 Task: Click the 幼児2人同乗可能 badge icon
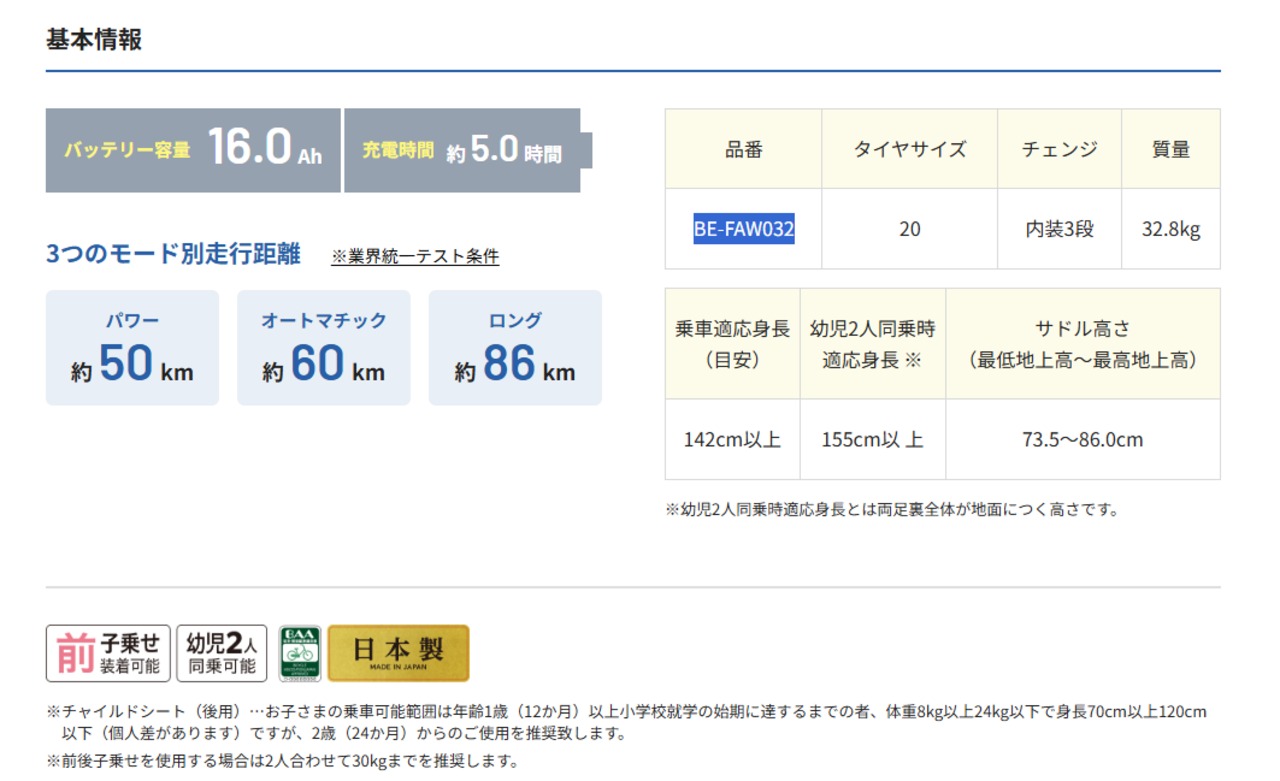pos(221,653)
